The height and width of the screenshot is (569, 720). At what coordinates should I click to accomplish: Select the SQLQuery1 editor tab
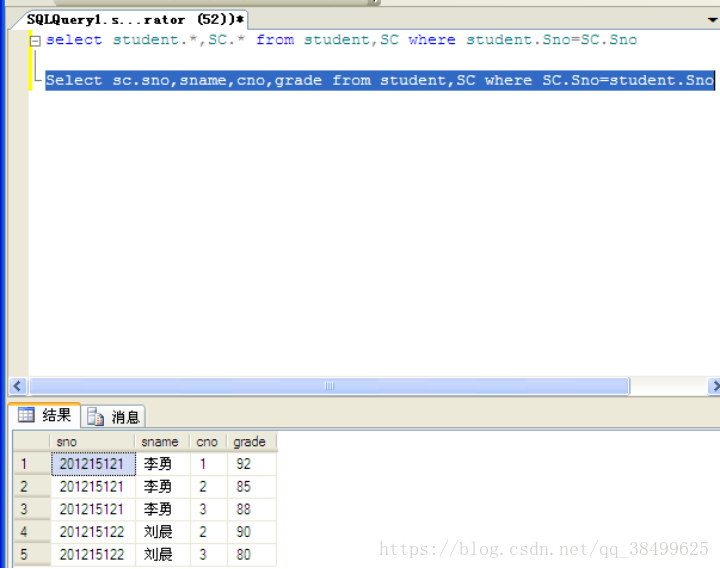134,20
